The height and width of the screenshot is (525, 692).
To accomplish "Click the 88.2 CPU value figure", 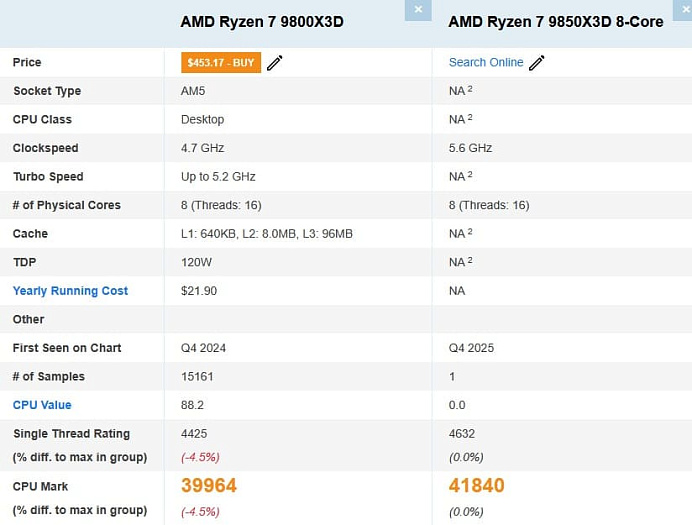I will point(192,405).
